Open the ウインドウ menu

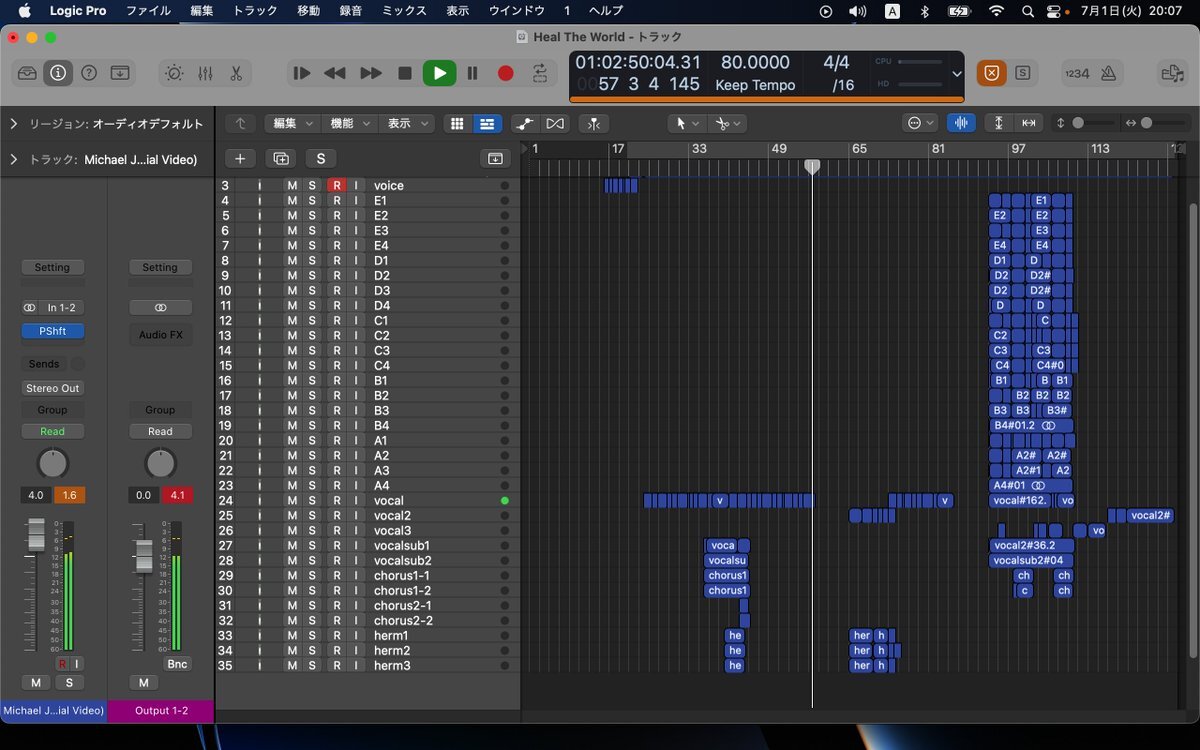[516, 11]
